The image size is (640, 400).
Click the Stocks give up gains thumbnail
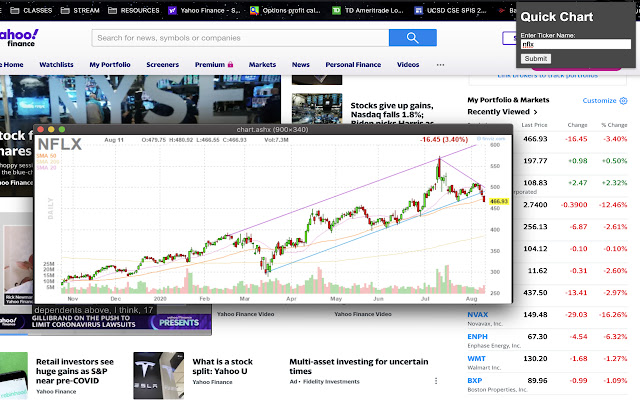click(x=317, y=109)
